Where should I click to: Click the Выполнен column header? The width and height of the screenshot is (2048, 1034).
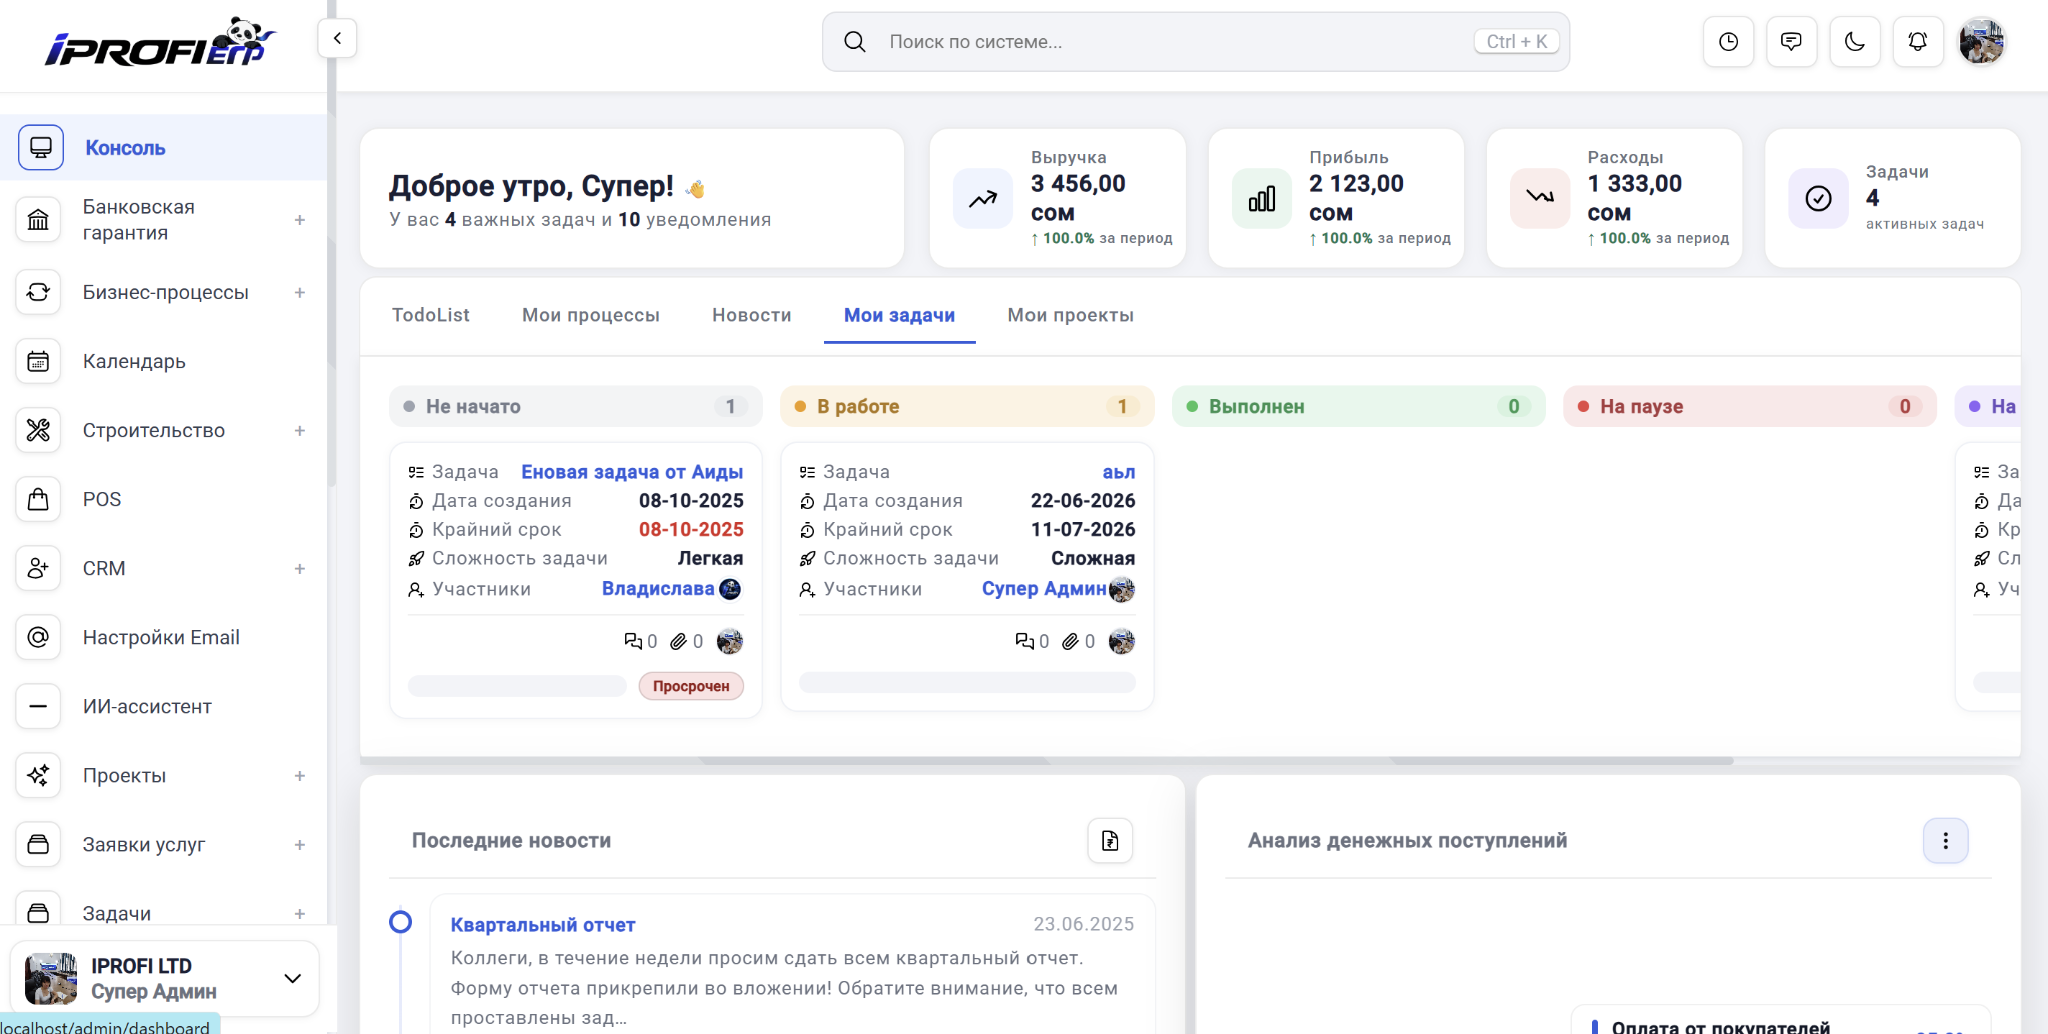point(1359,406)
